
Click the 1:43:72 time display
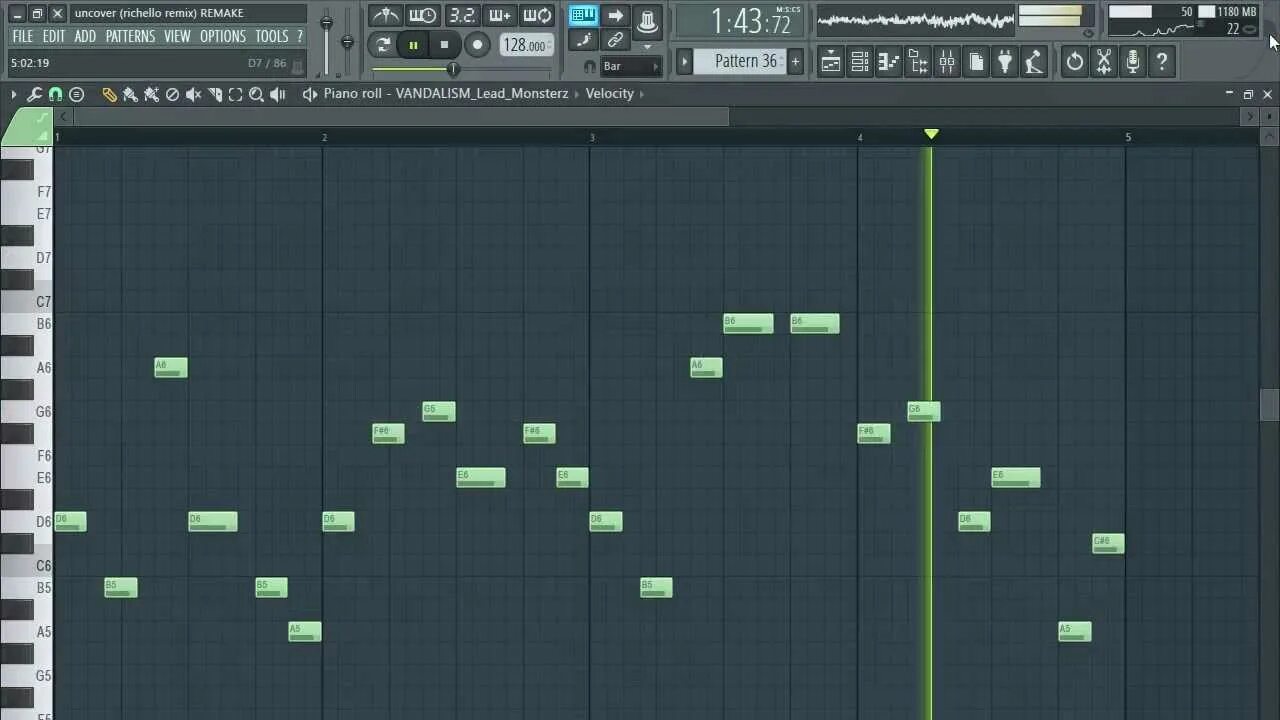740,21
